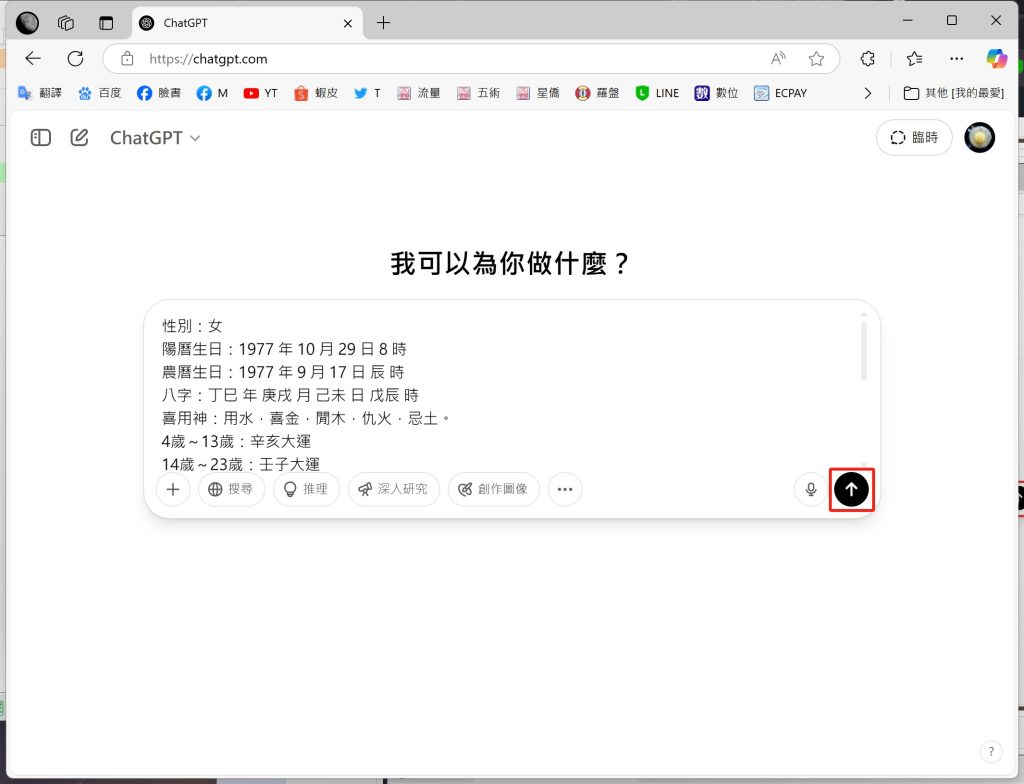Image resolution: width=1024 pixels, height=784 pixels.
Task: Start a new chat with pencil icon
Action: [x=80, y=138]
